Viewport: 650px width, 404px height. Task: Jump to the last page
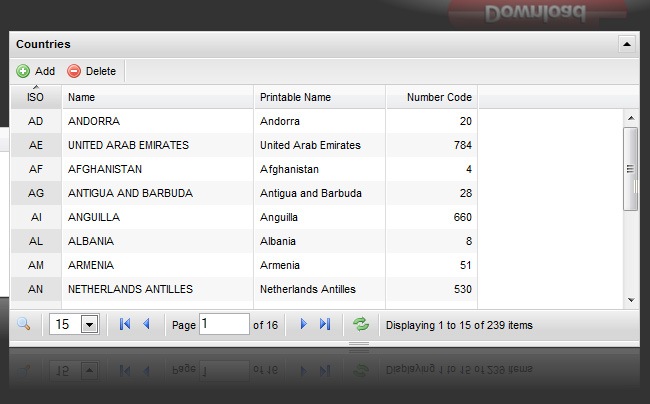[324, 324]
